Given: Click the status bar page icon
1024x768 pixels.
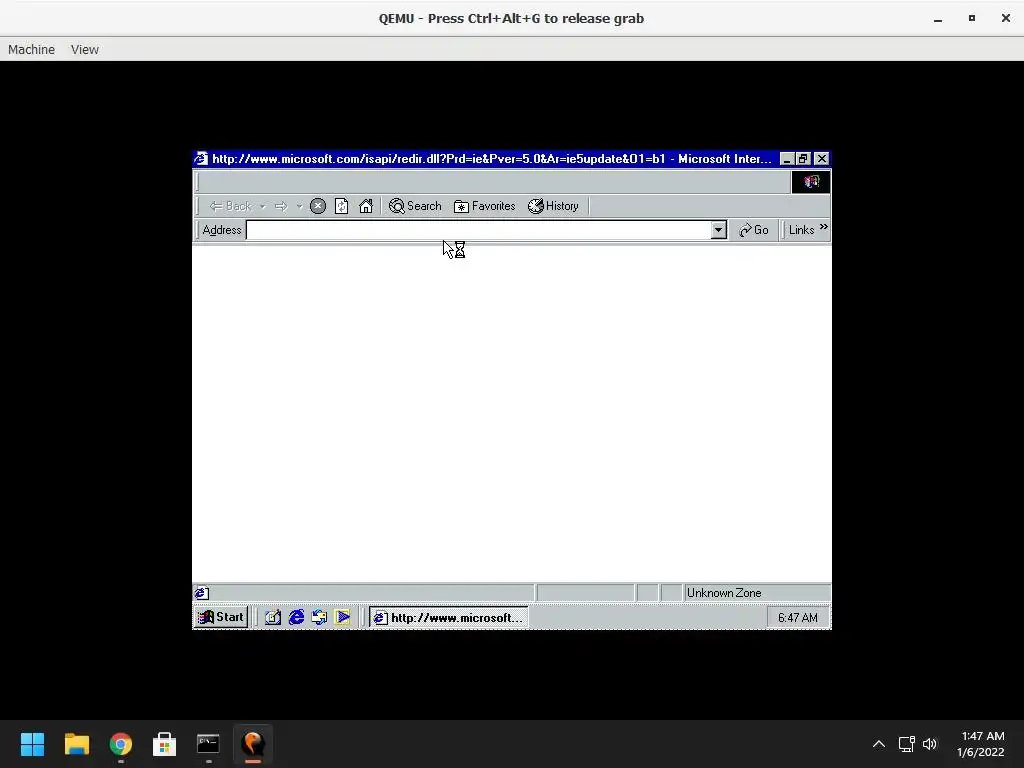Looking at the screenshot, I should (201, 593).
